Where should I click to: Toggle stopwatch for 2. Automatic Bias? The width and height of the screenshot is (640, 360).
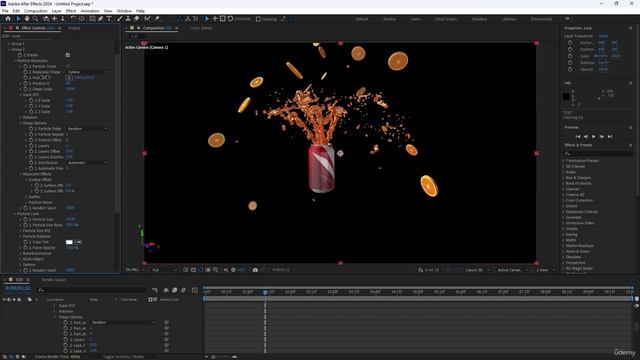[31, 168]
